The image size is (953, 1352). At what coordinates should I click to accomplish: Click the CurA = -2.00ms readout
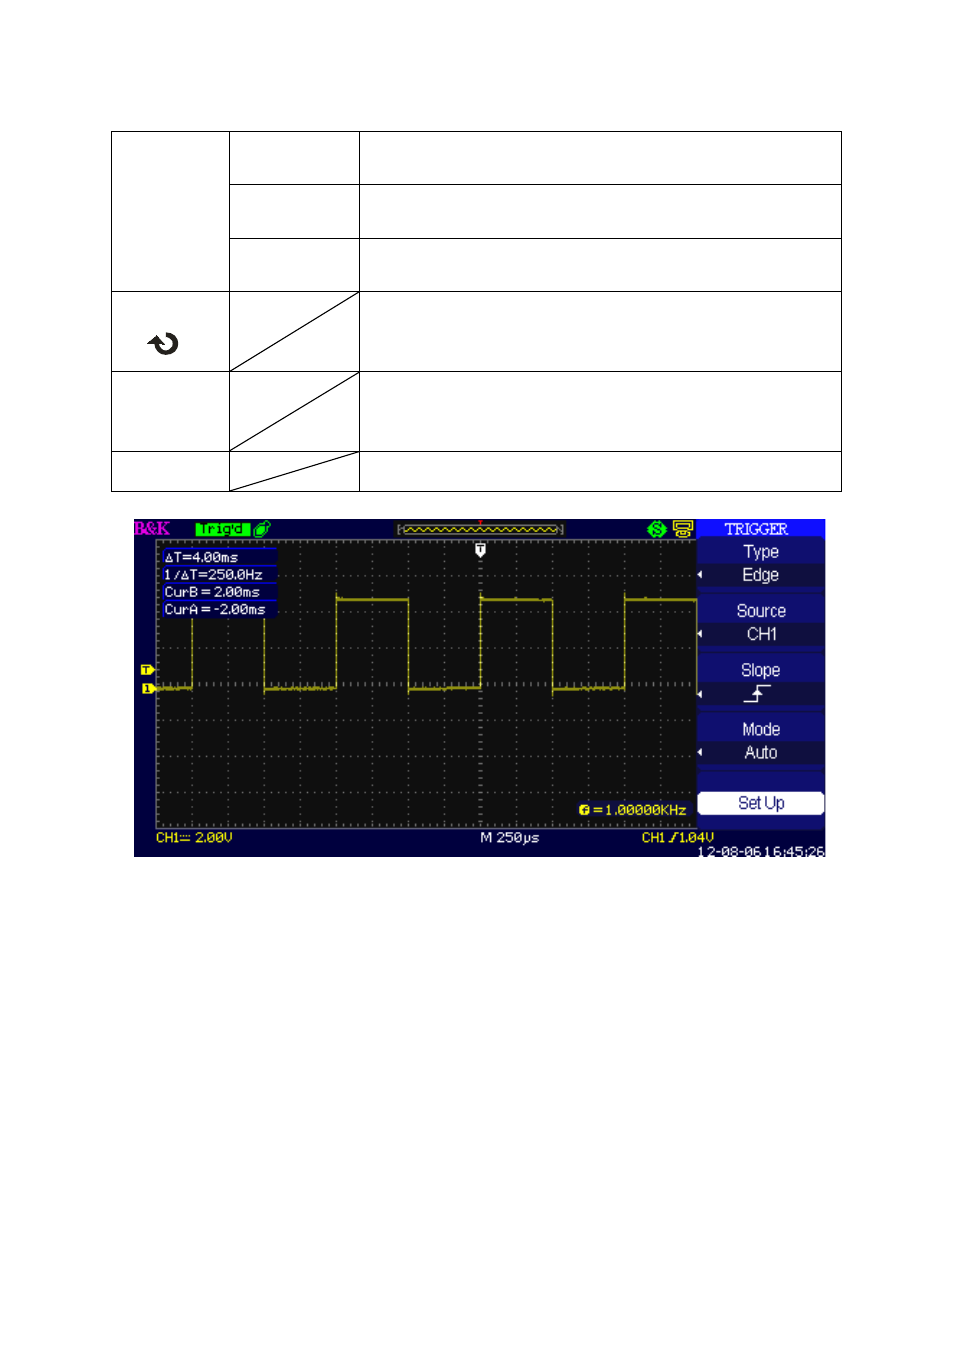pyautogui.click(x=215, y=609)
